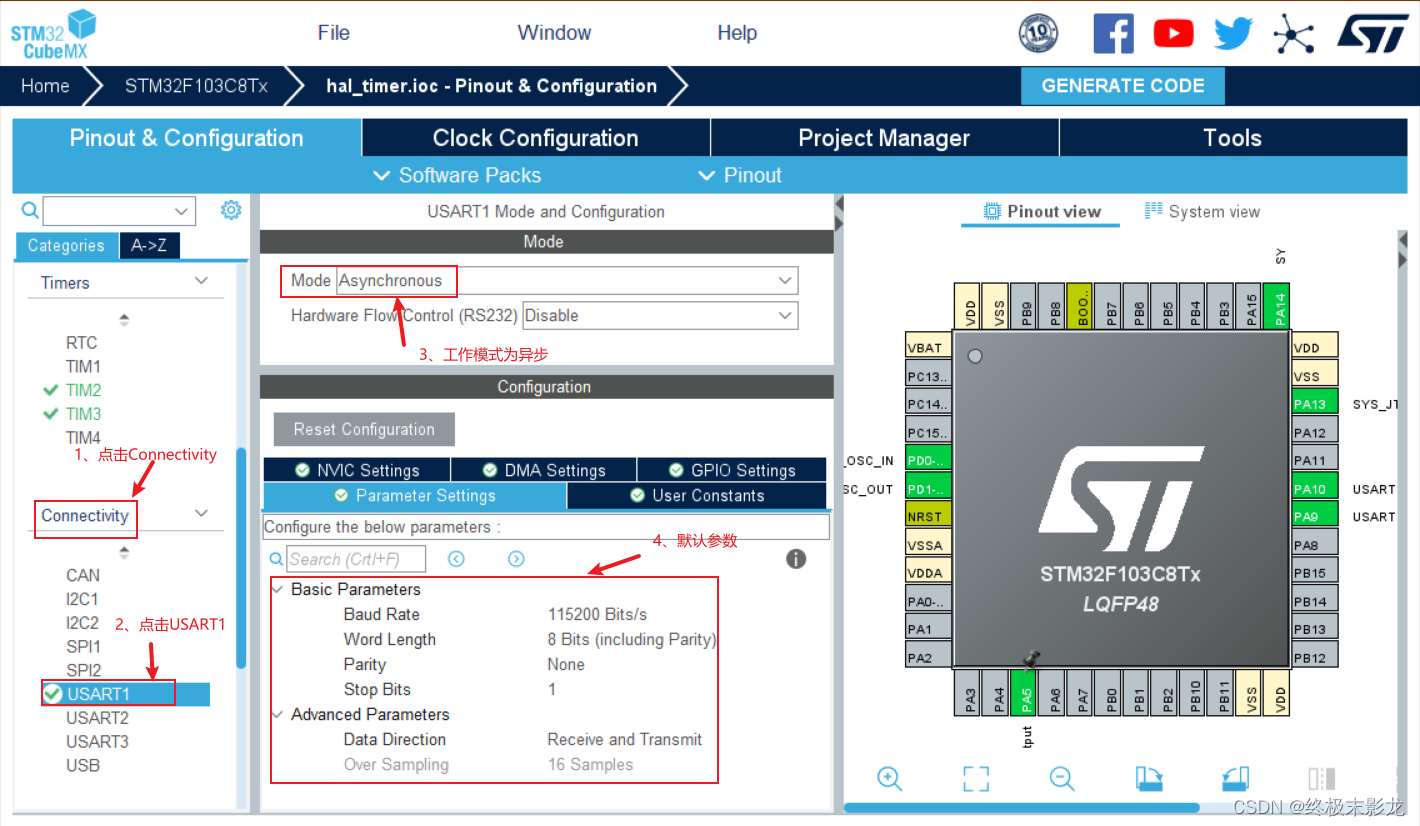Open the ST community network icon

click(1293, 33)
